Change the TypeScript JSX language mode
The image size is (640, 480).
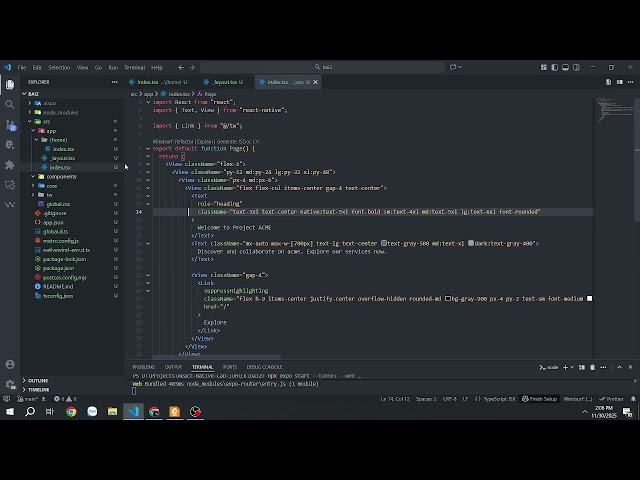(x=499, y=399)
